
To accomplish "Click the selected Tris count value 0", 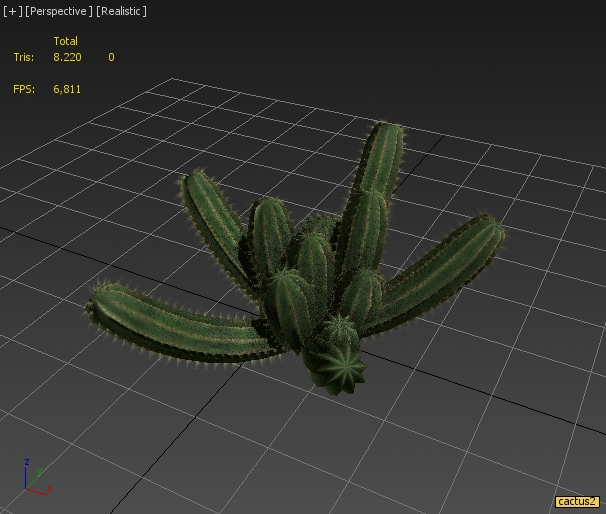I will [111, 57].
